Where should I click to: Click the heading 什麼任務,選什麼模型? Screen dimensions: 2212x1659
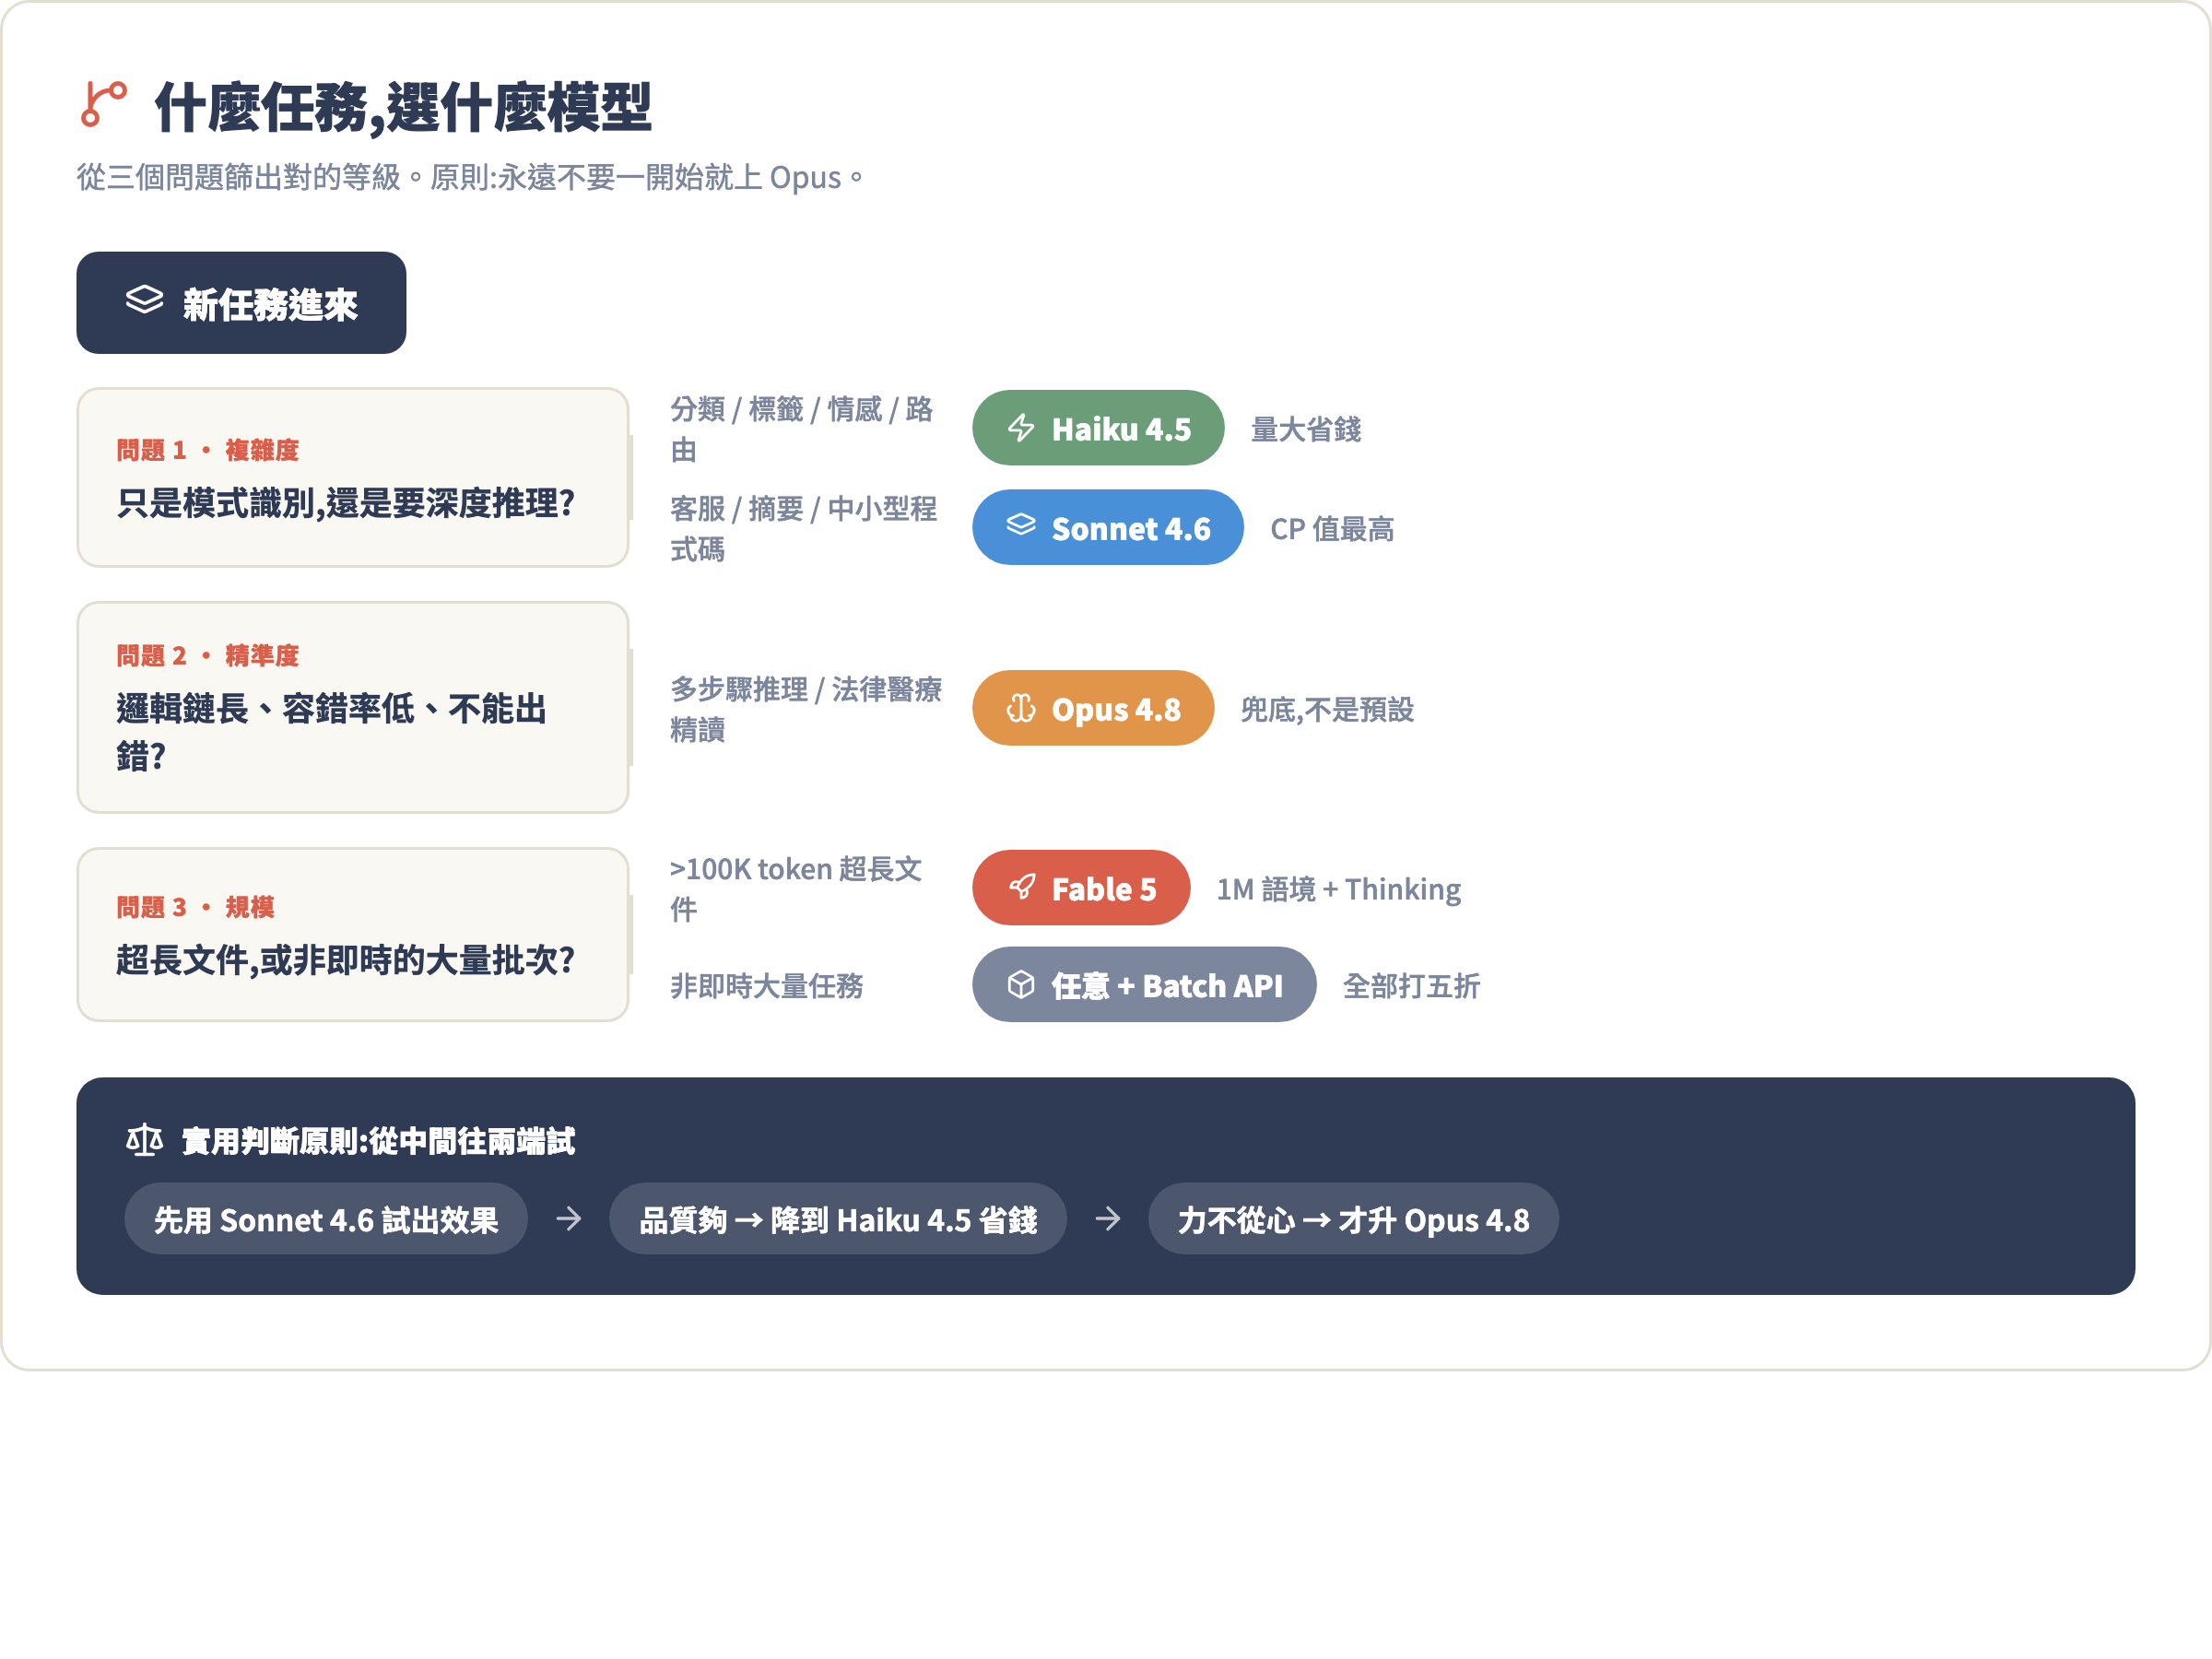coord(403,107)
